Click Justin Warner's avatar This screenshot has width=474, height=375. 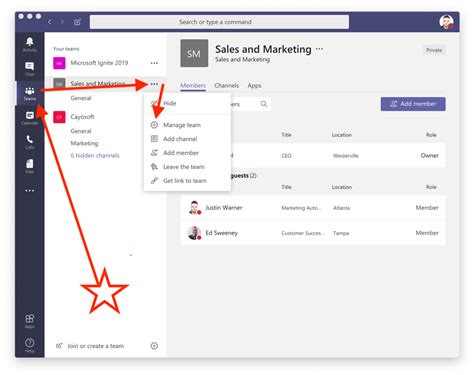[x=194, y=207]
